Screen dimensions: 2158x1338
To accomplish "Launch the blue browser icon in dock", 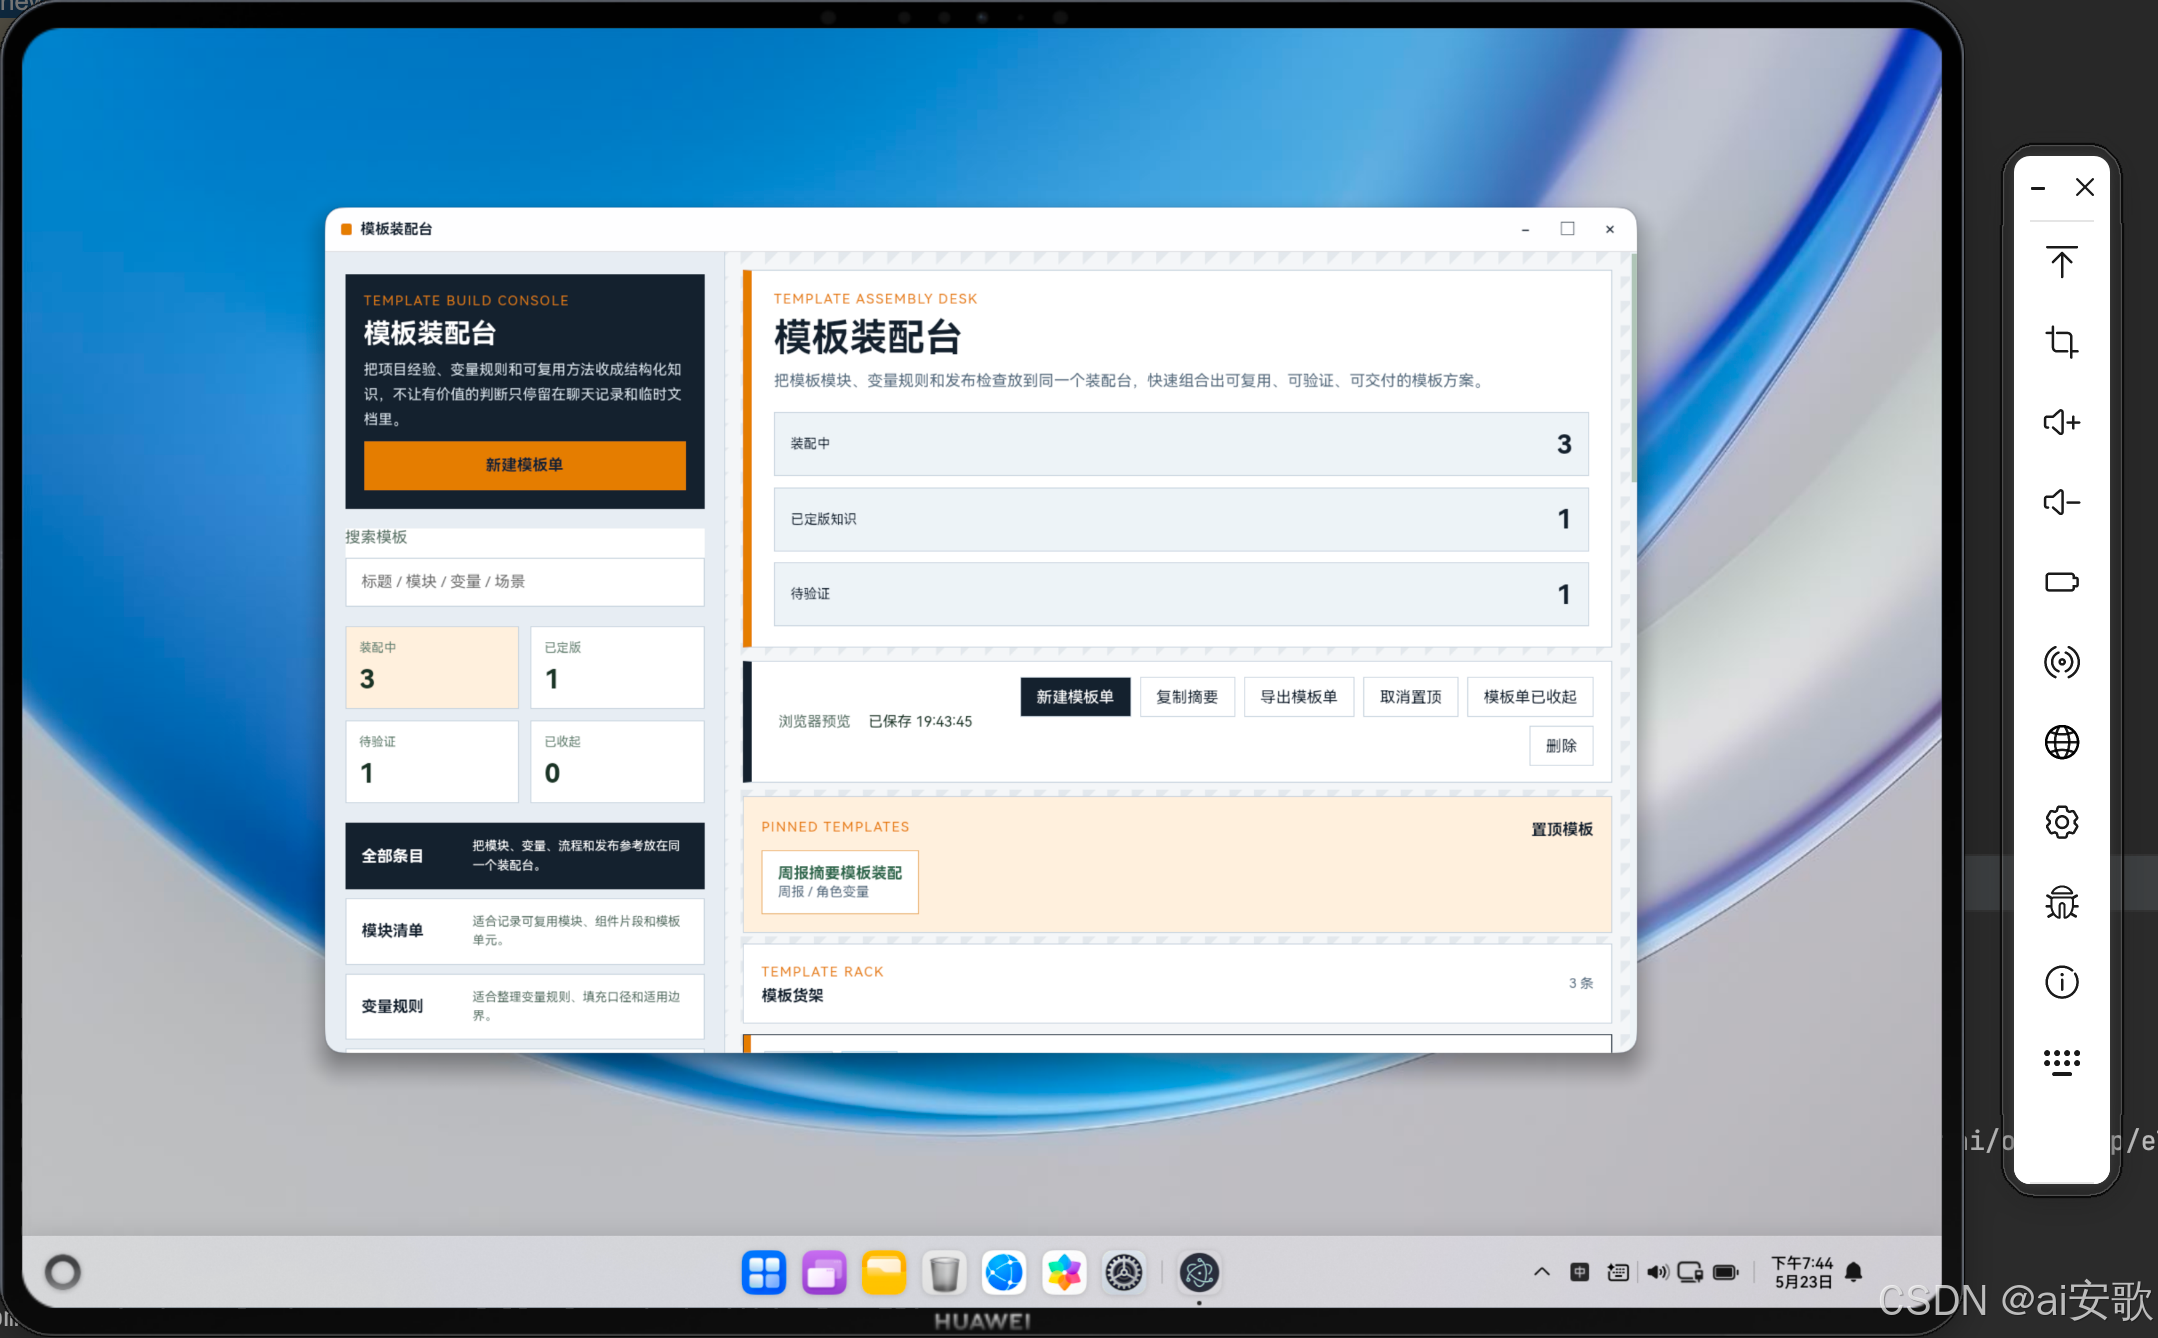I will coord(1004,1273).
